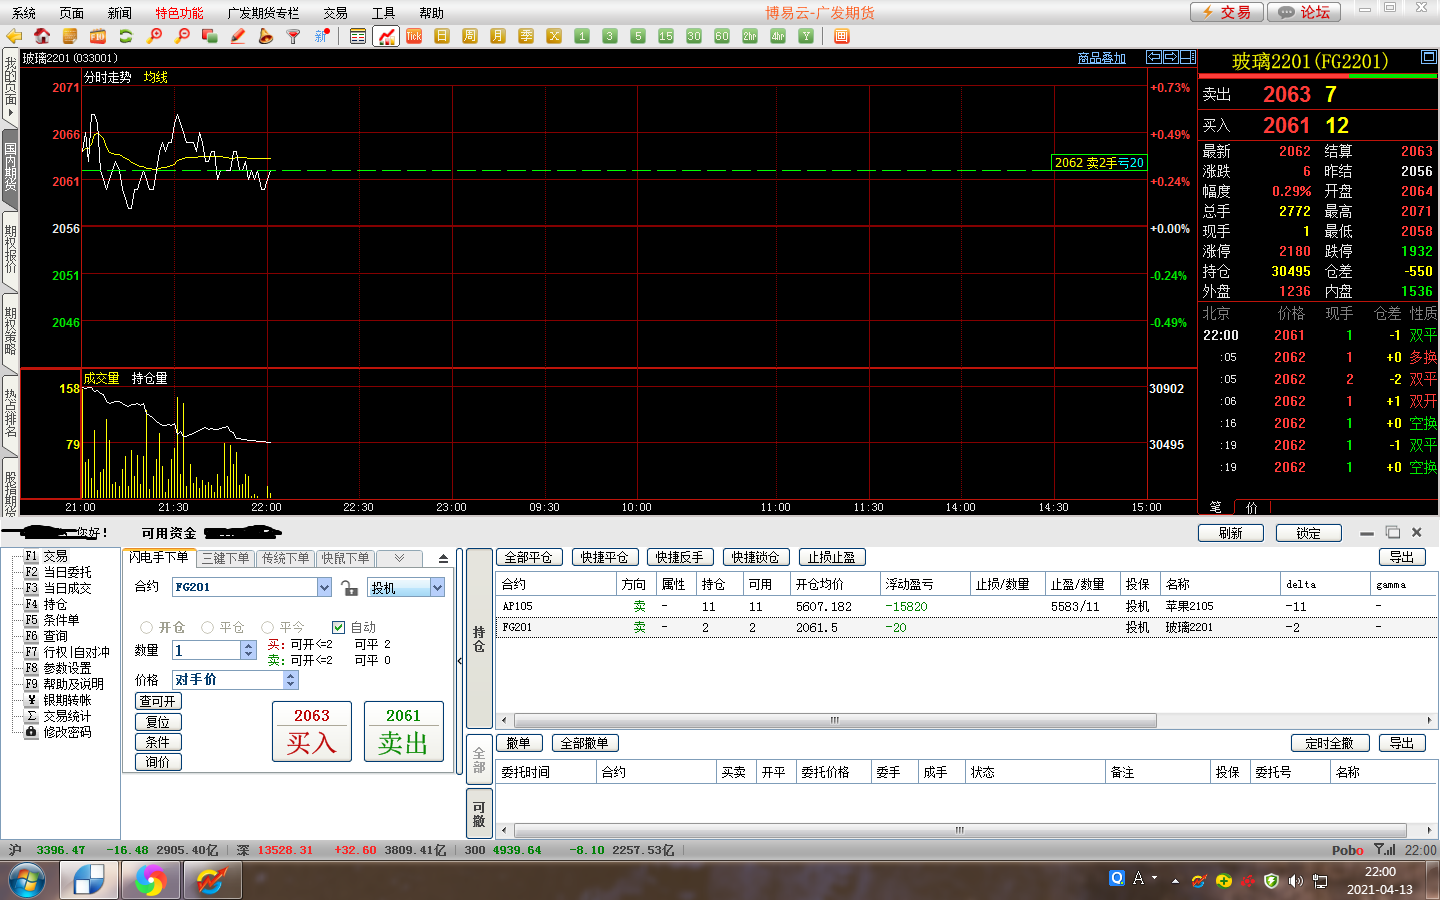
Task: Switch to the 三键下单 tab
Action: (225, 559)
